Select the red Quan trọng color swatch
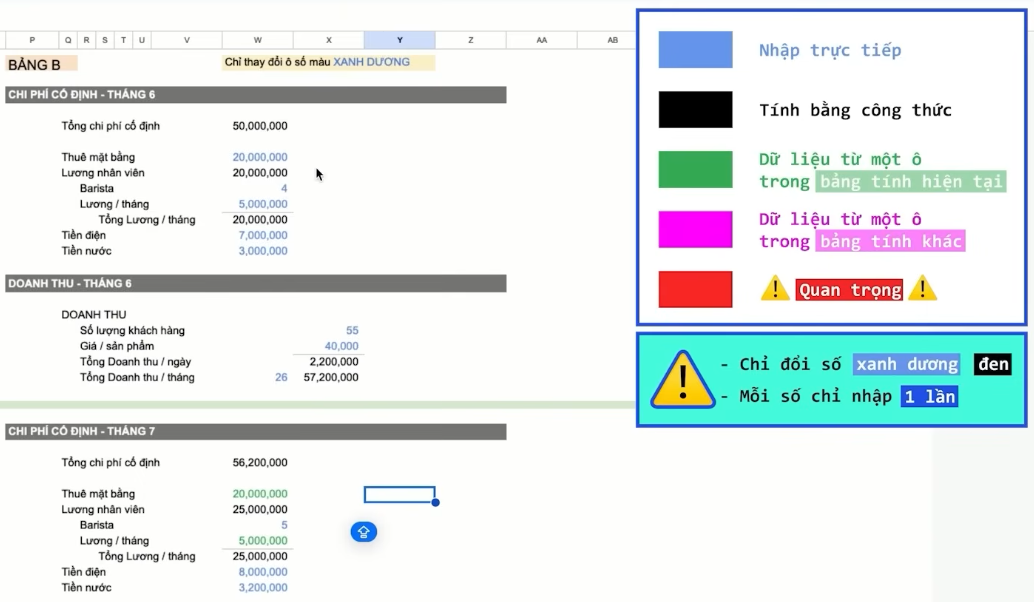The width and height of the screenshot is (1034, 602). tap(695, 289)
